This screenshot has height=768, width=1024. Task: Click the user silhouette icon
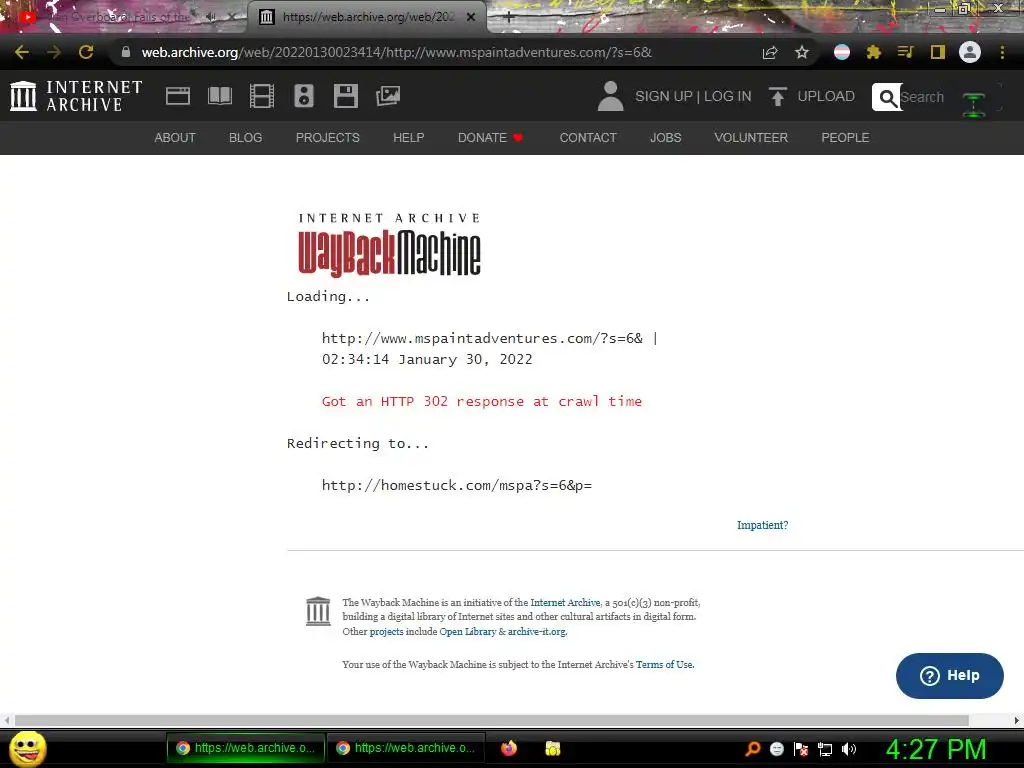click(611, 96)
